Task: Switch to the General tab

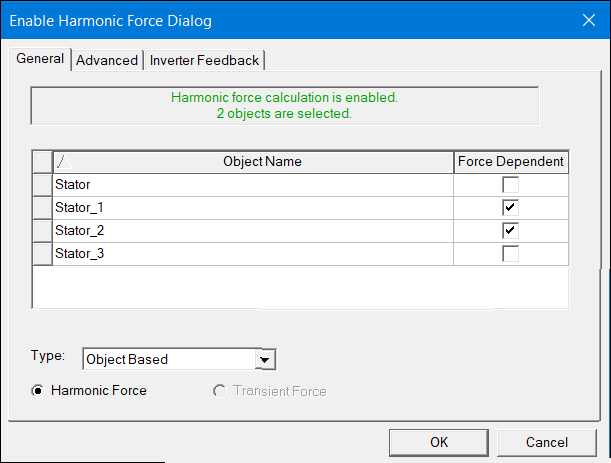Action: (41, 59)
